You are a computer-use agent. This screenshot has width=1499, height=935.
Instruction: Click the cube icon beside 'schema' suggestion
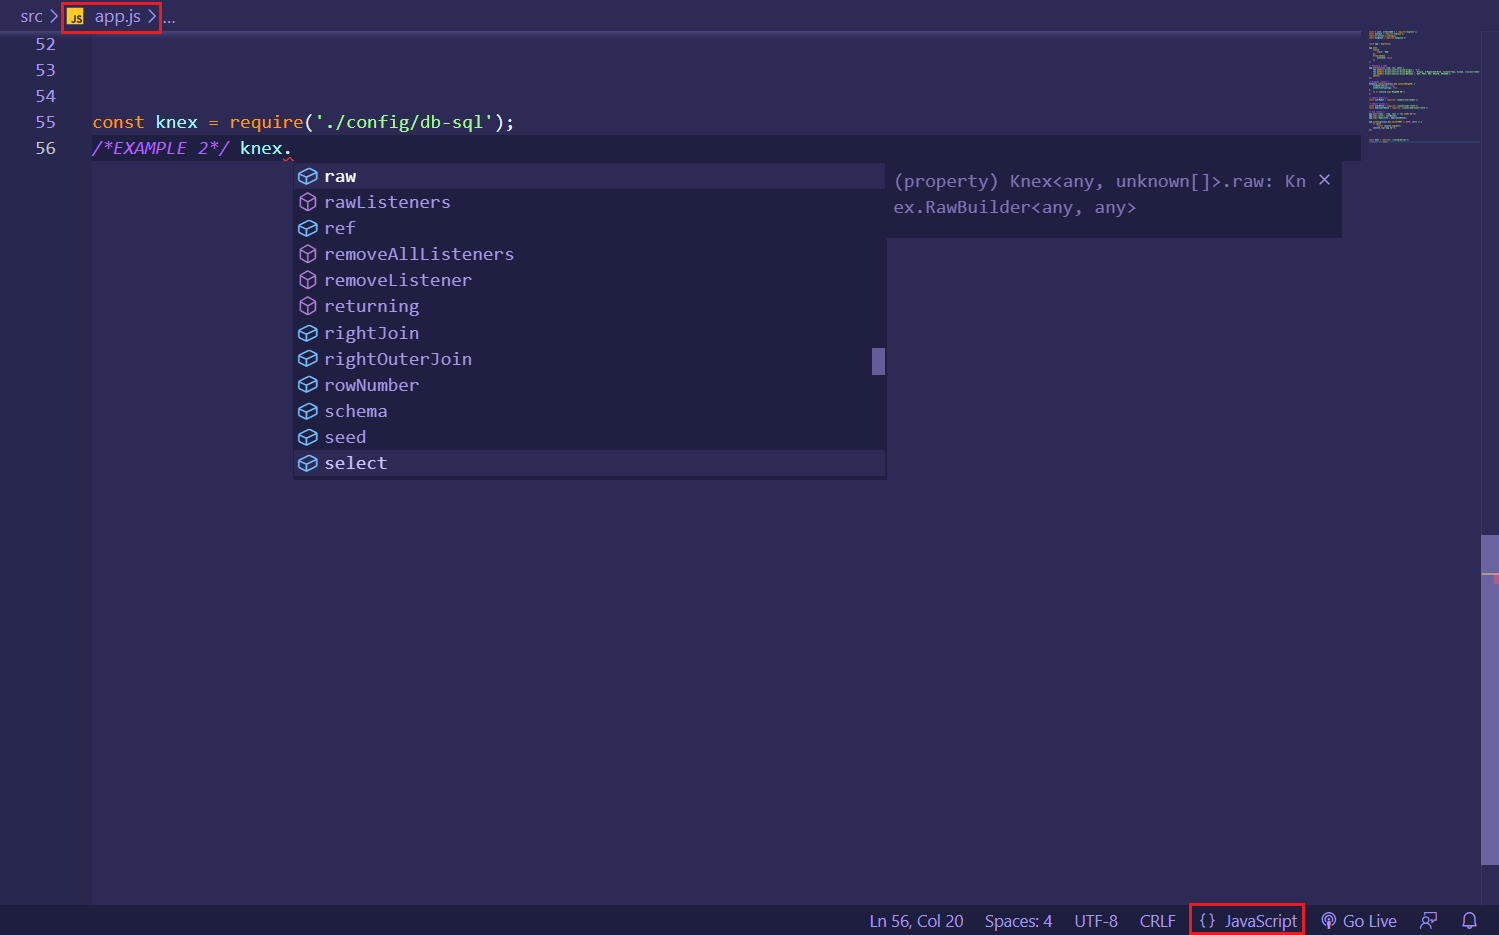pyautogui.click(x=308, y=410)
